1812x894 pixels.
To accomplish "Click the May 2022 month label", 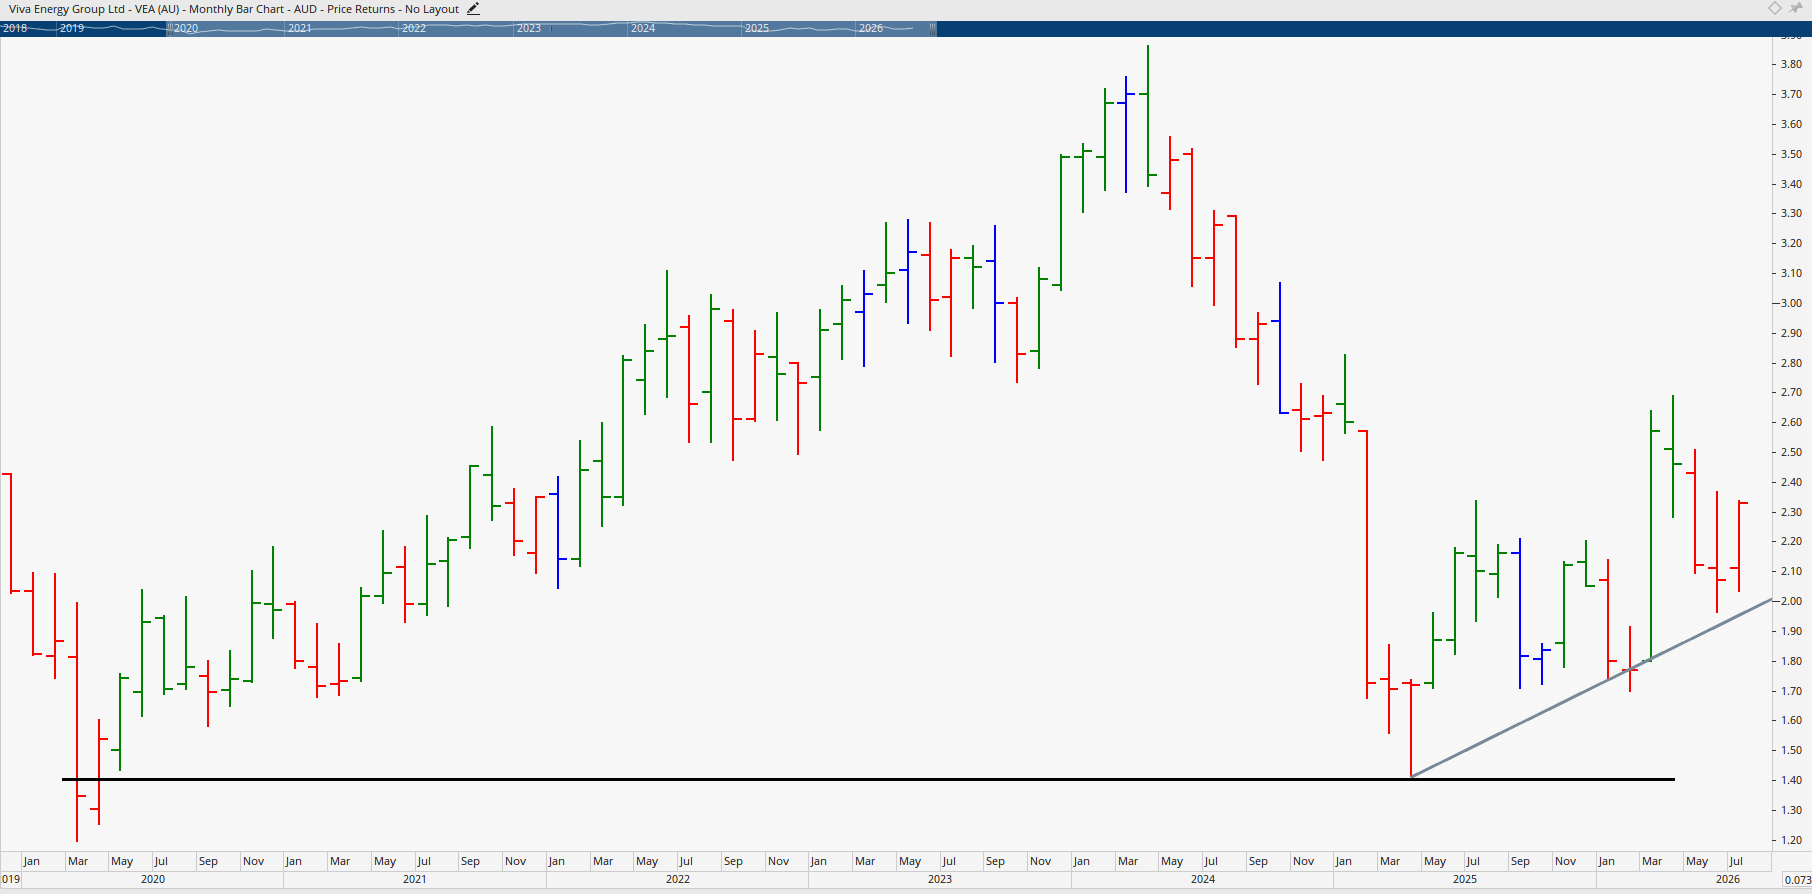I will 647,862.
